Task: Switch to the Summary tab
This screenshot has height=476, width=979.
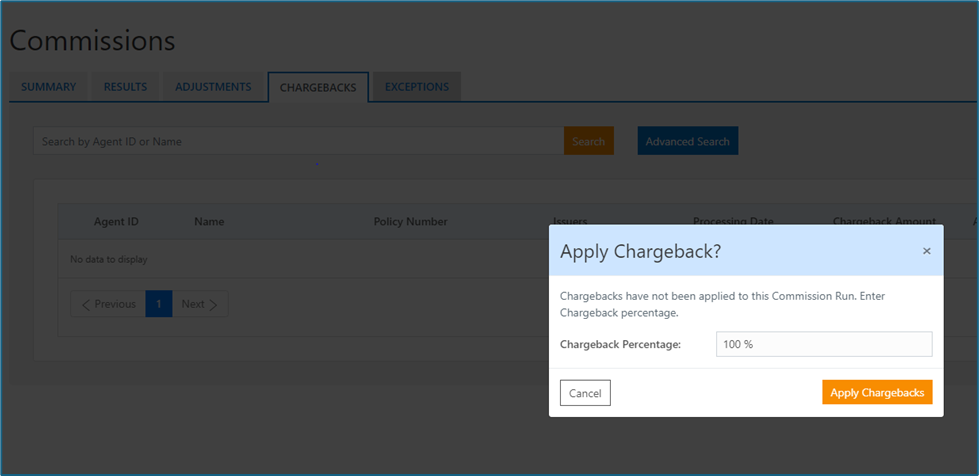Action: [49, 87]
